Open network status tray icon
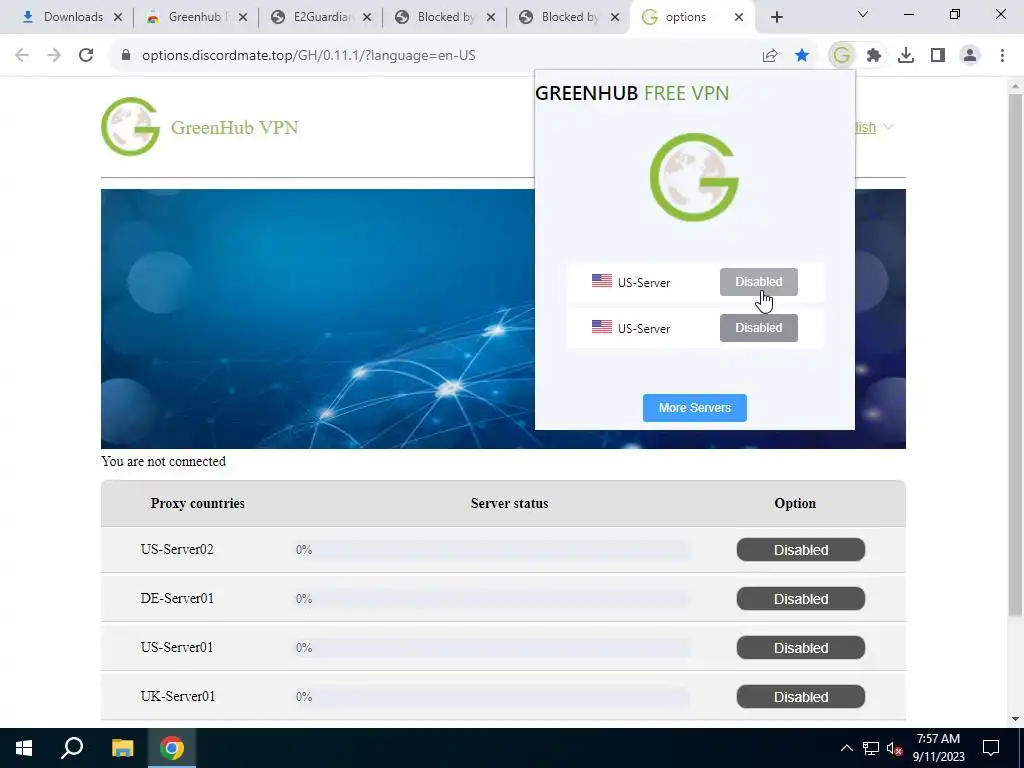The image size is (1024, 768). 871,748
